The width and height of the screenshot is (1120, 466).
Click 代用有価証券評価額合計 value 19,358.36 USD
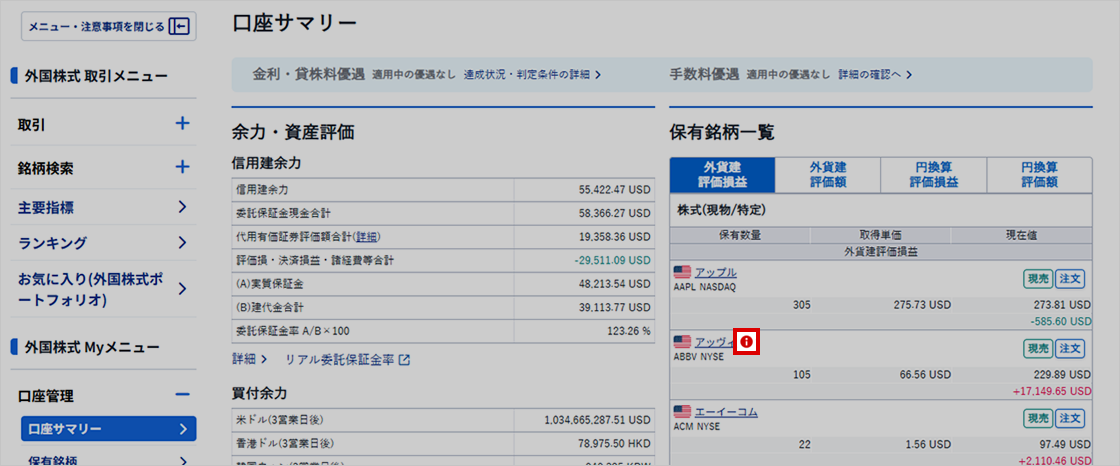click(614, 237)
